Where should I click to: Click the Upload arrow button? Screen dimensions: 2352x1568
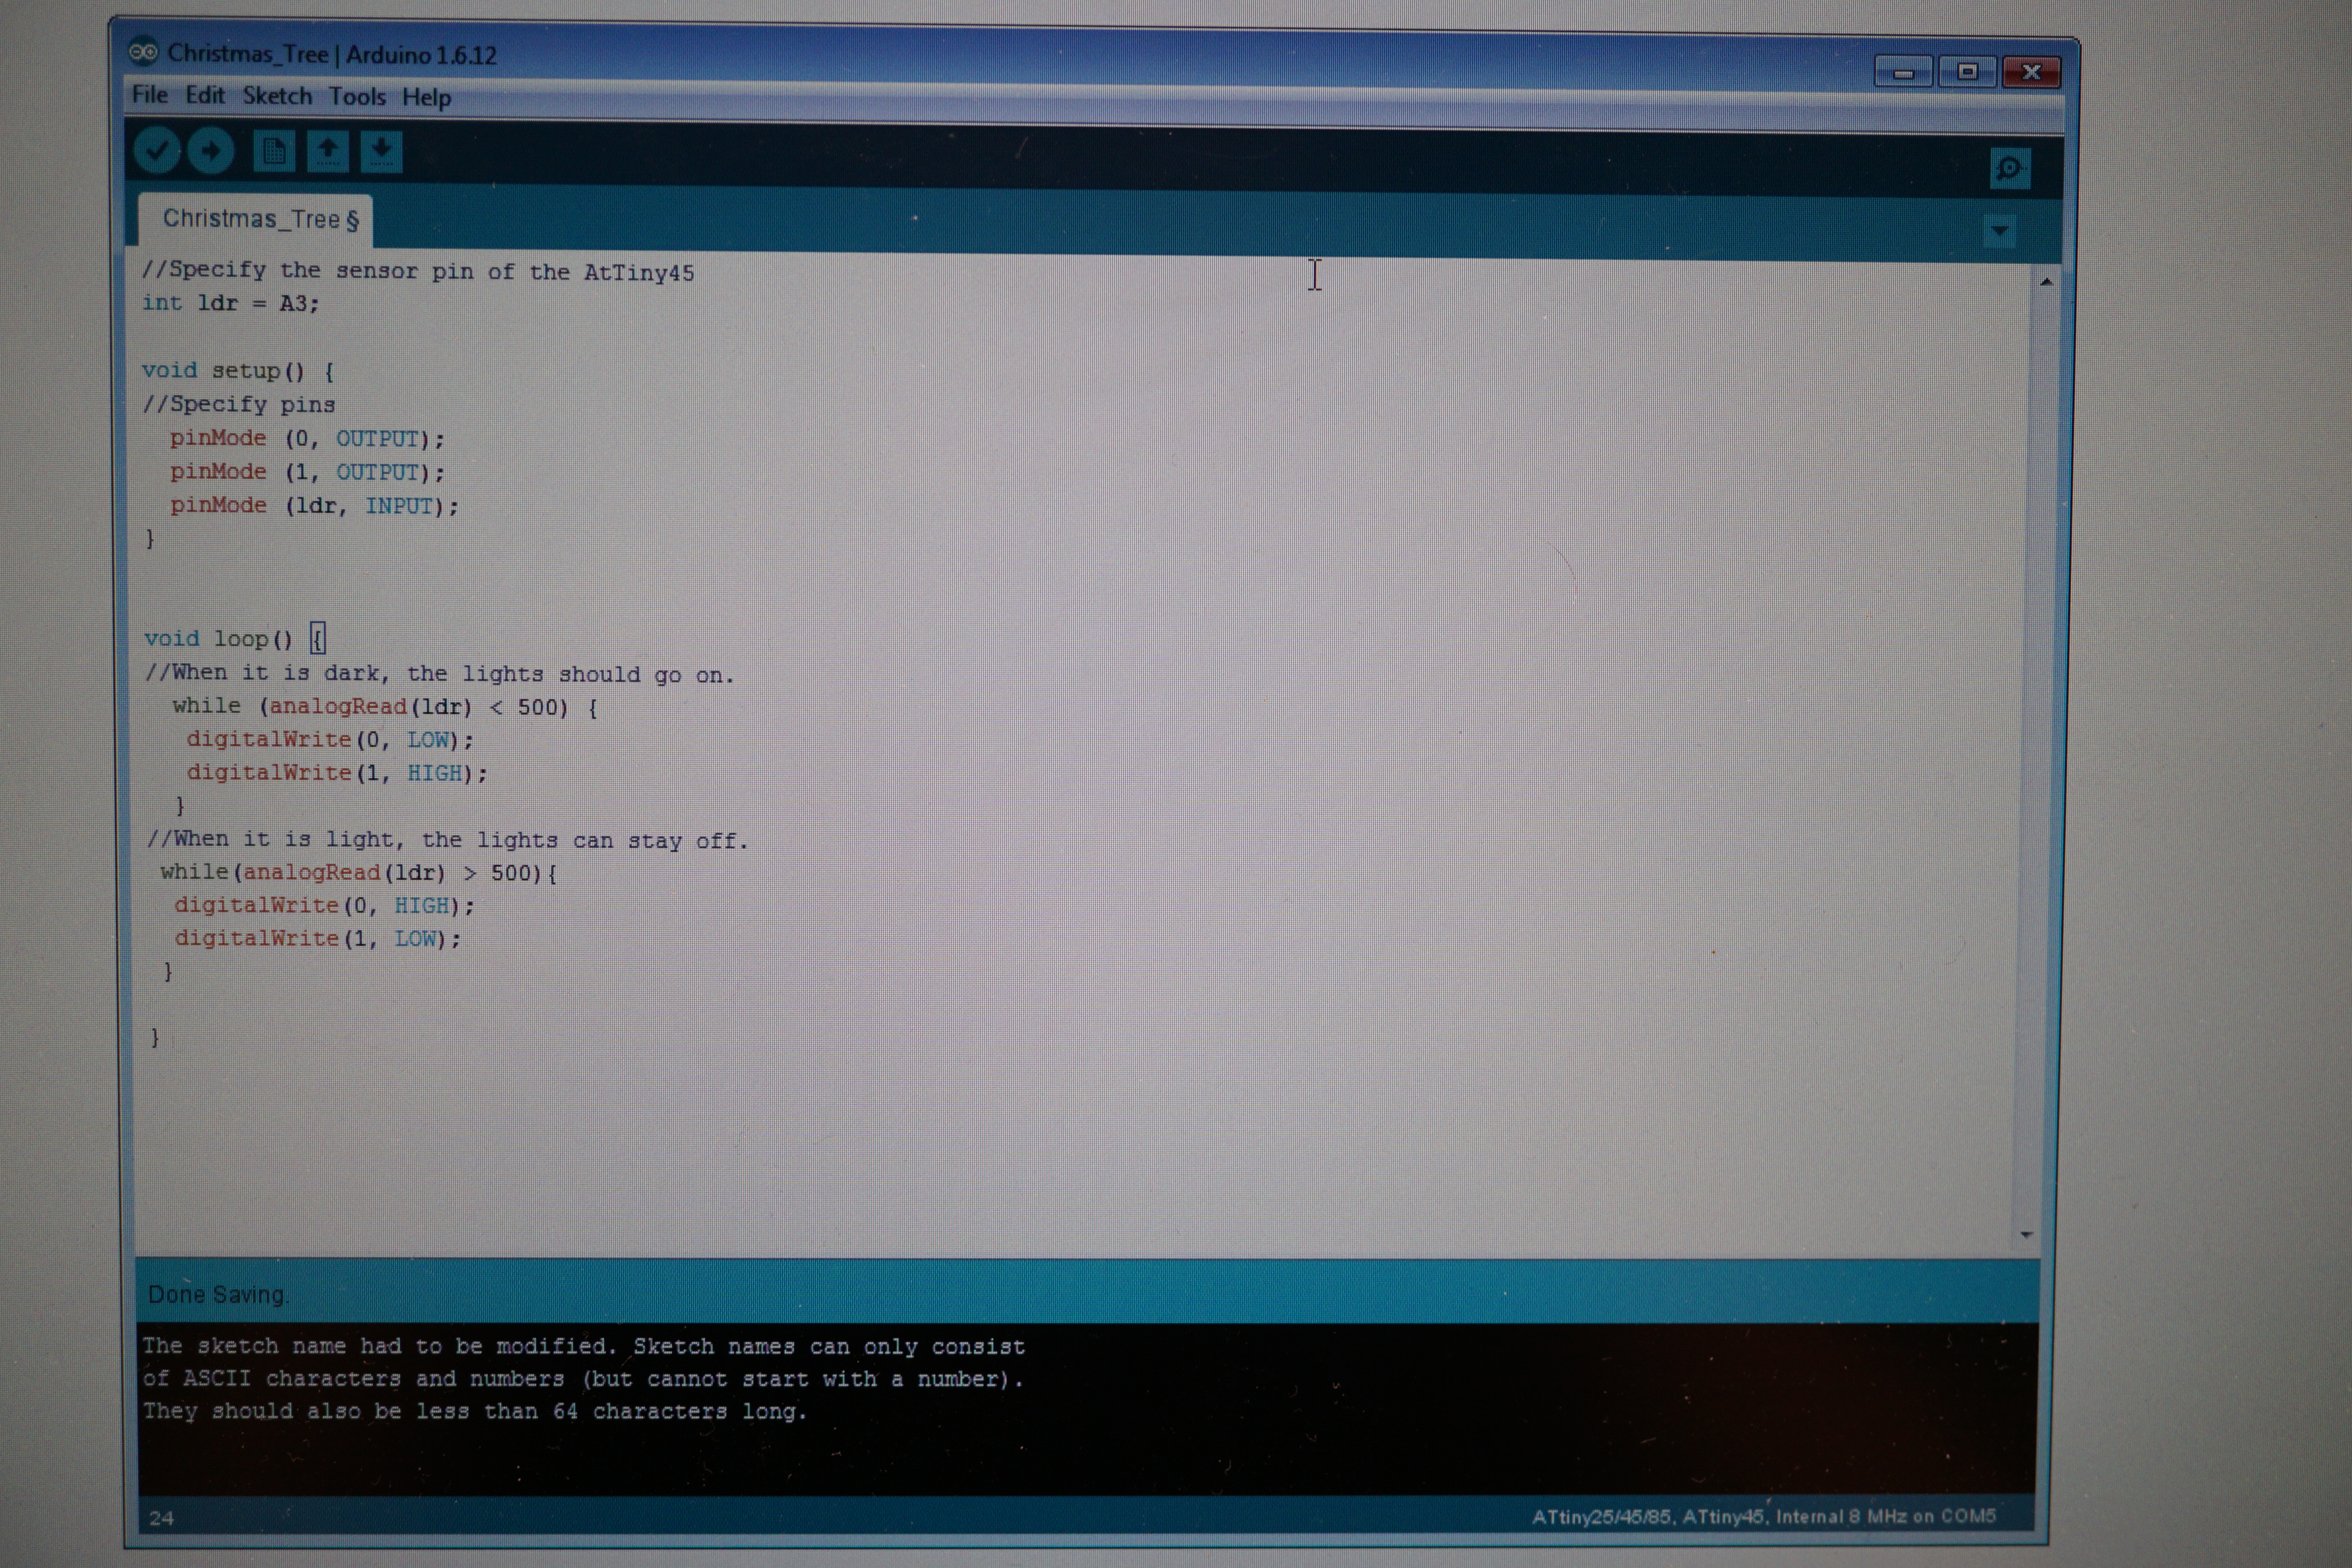coord(210,151)
